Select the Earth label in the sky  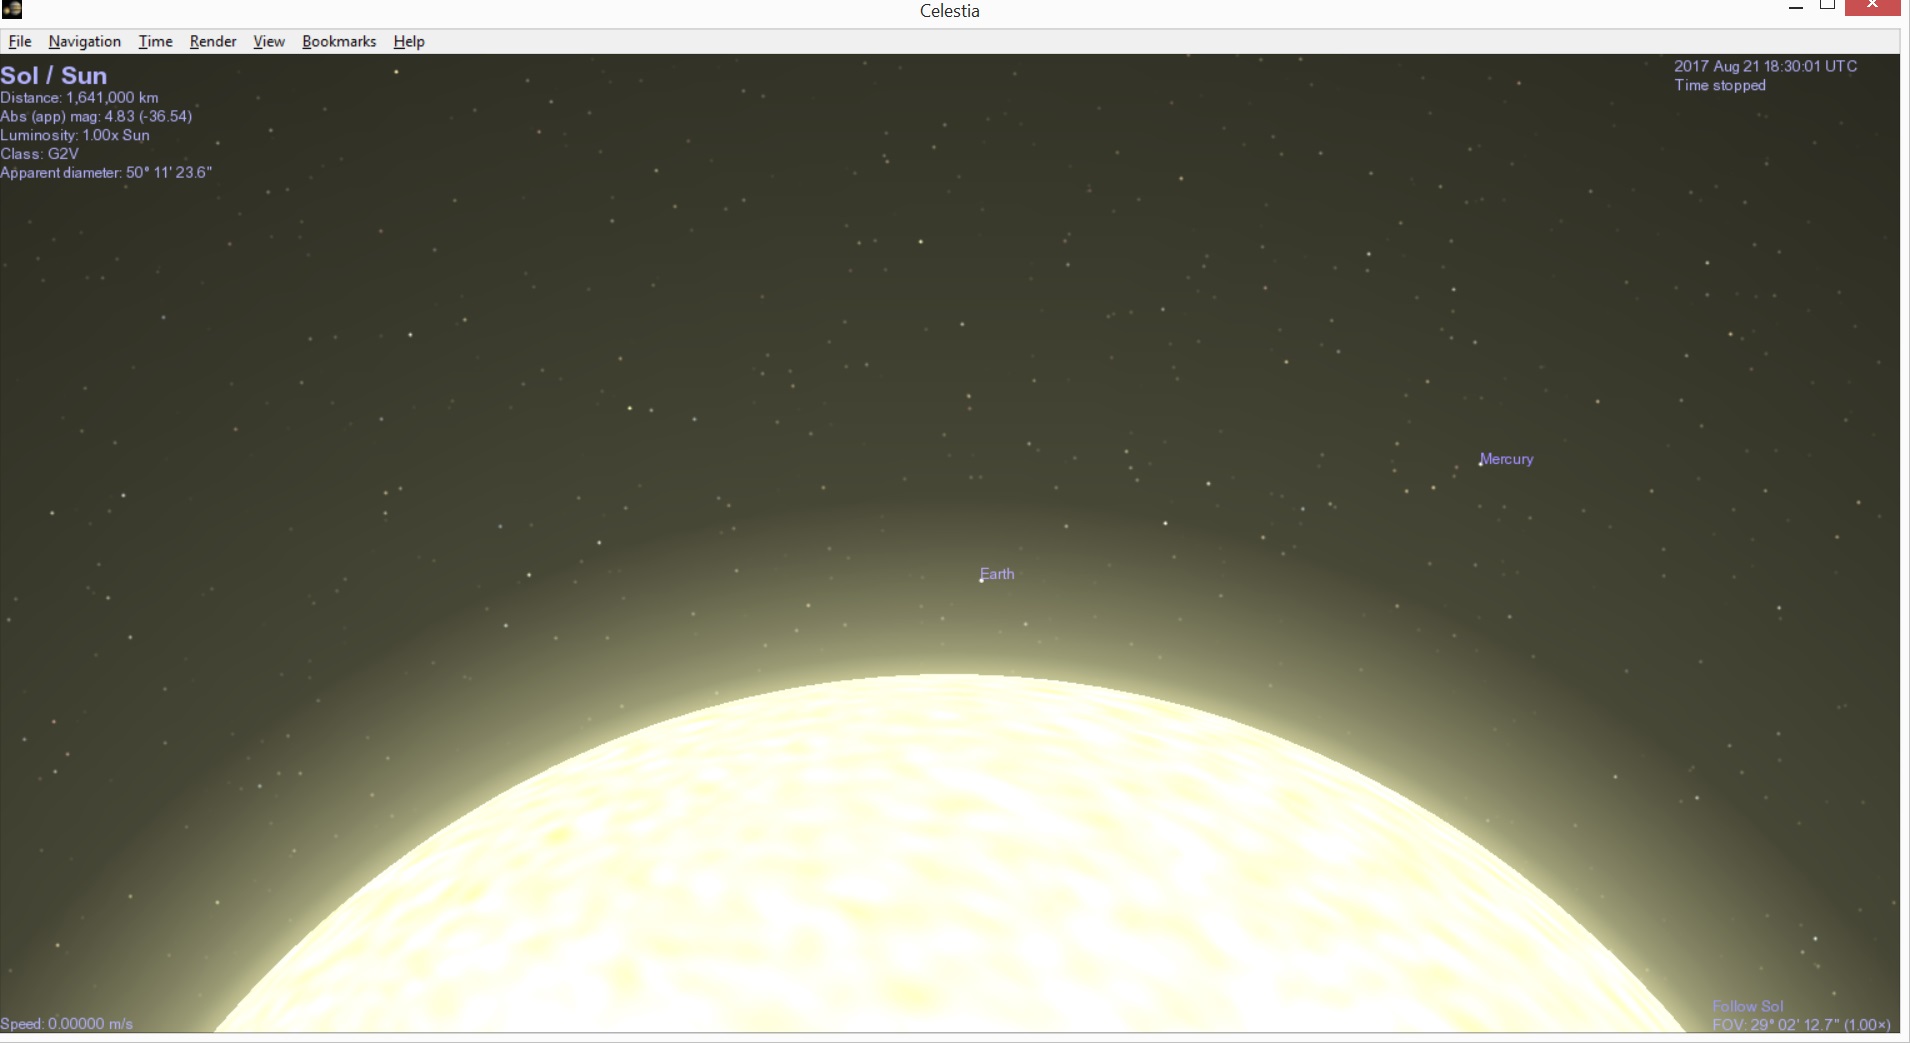pyautogui.click(x=997, y=574)
